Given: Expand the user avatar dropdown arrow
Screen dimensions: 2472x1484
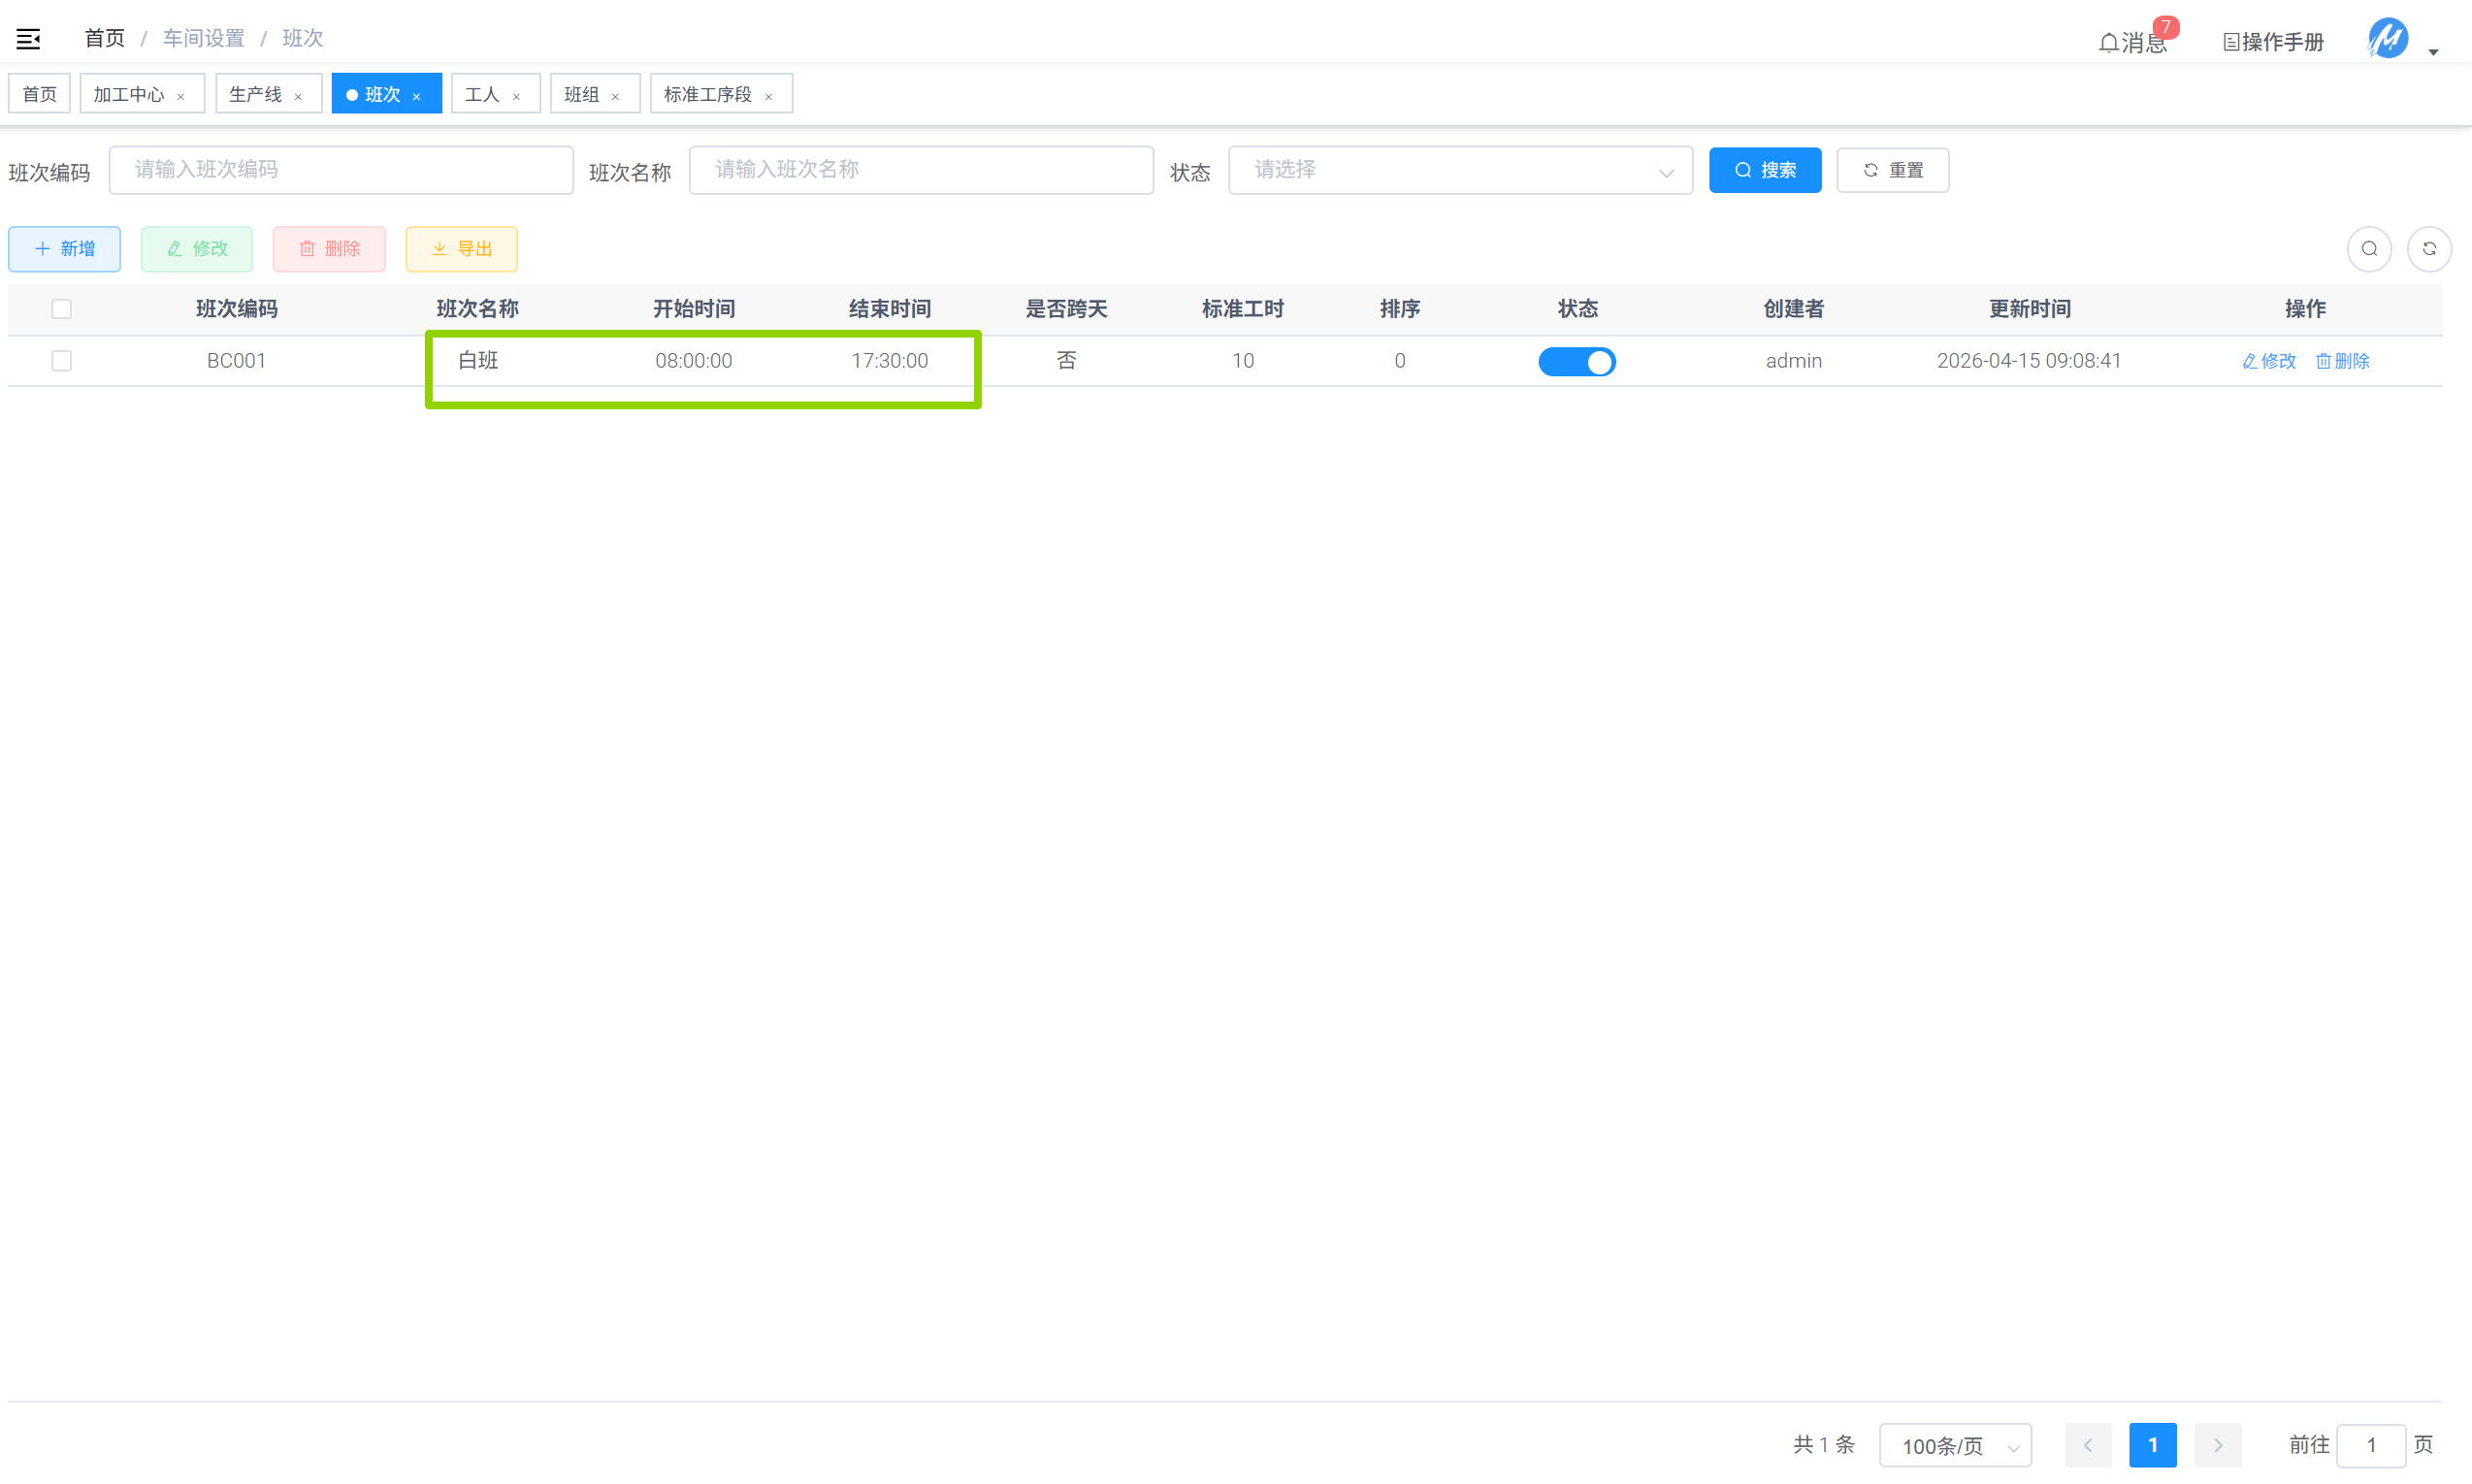Looking at the screenshot, I should pos(2434,52).
